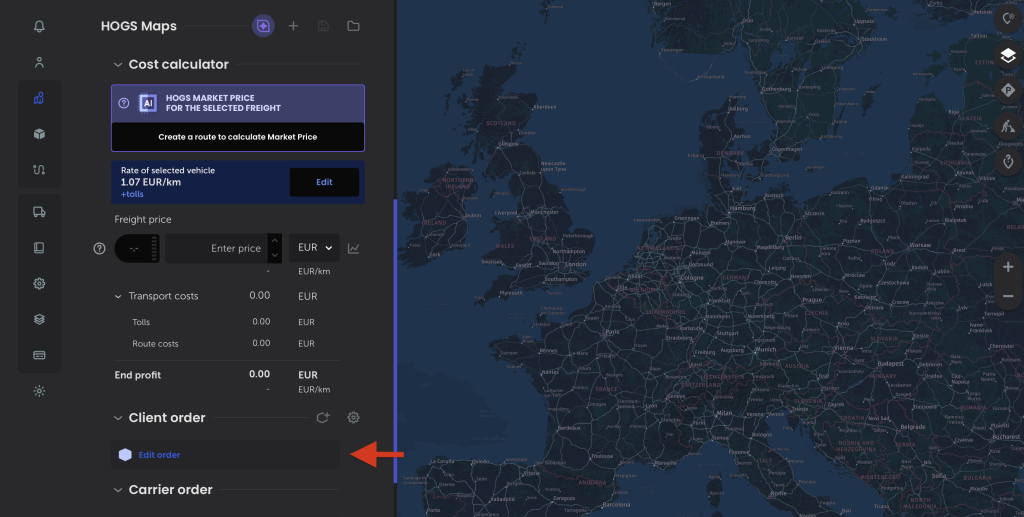The width and height of the screenshot is (1024, 517).
Task: Open Client order settings gear
Action: point(353,418)
